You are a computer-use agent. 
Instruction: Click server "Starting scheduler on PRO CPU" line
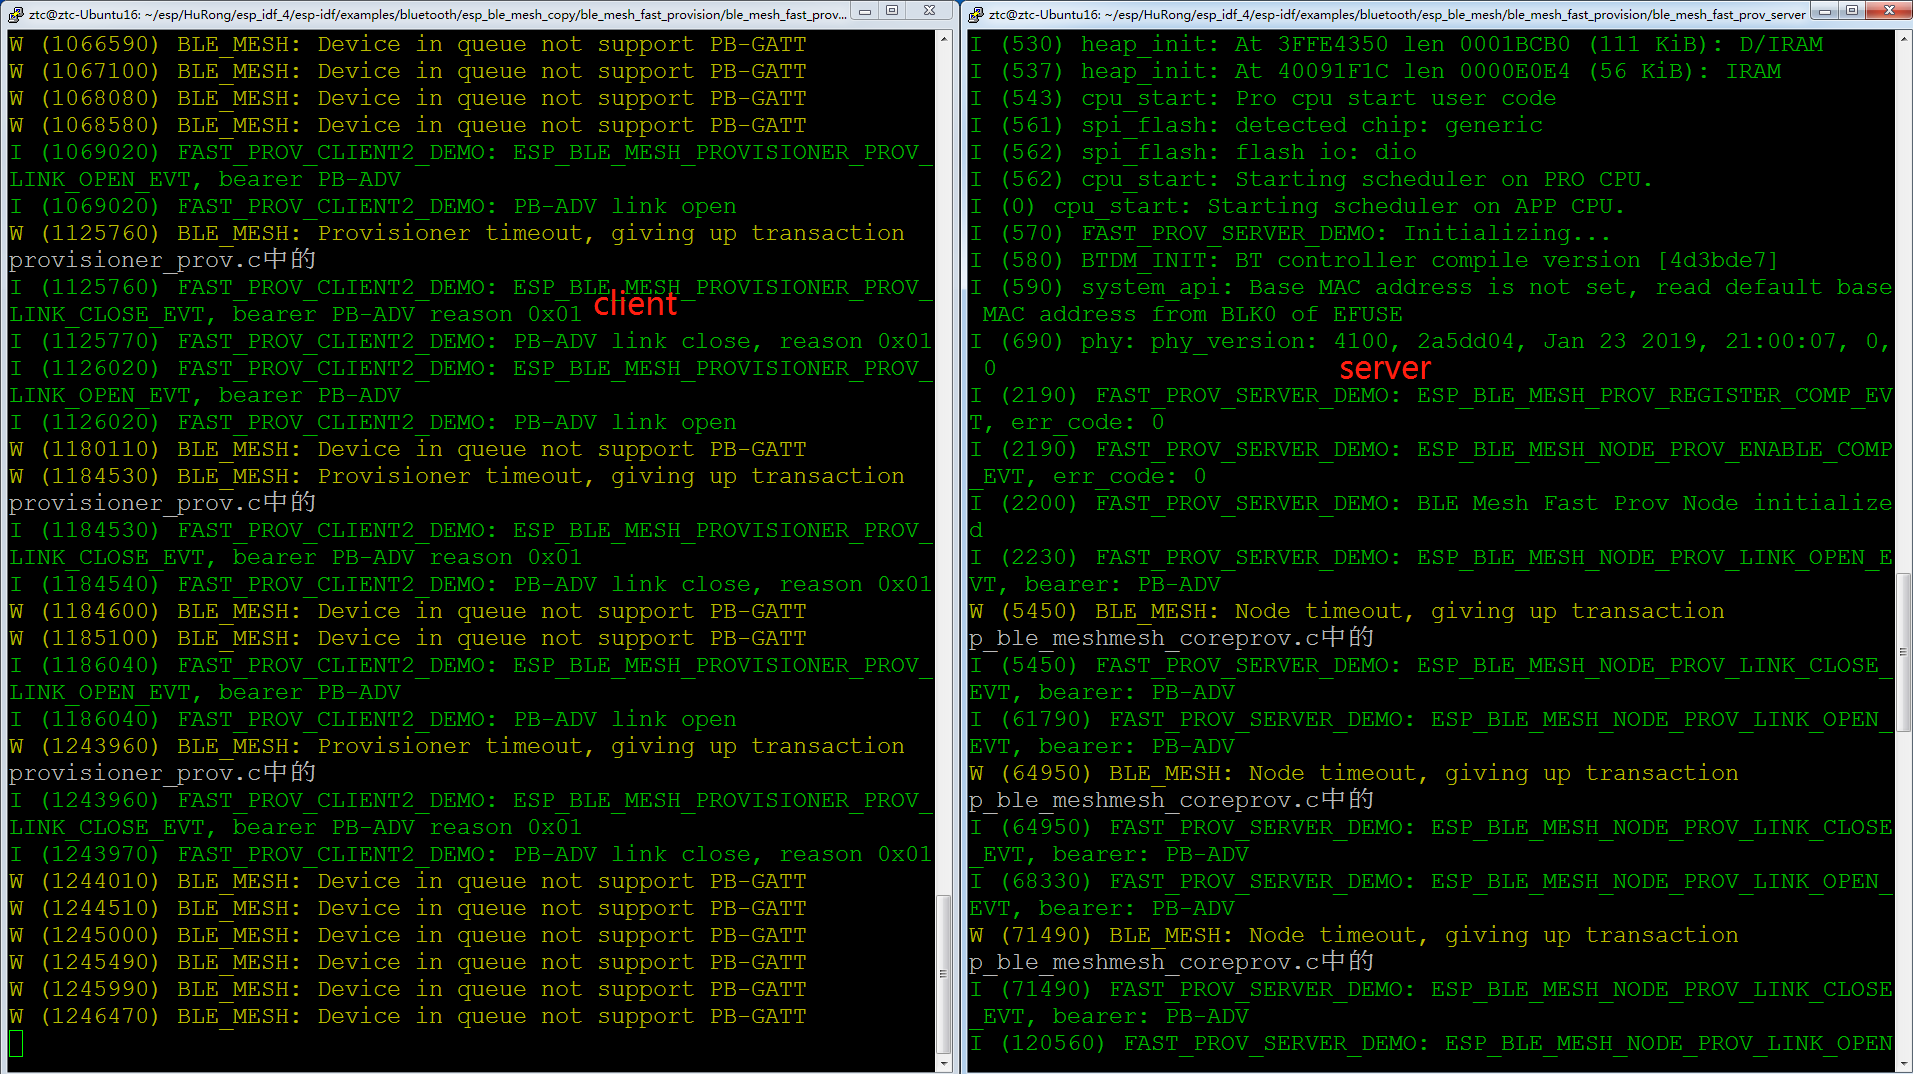1311,180
